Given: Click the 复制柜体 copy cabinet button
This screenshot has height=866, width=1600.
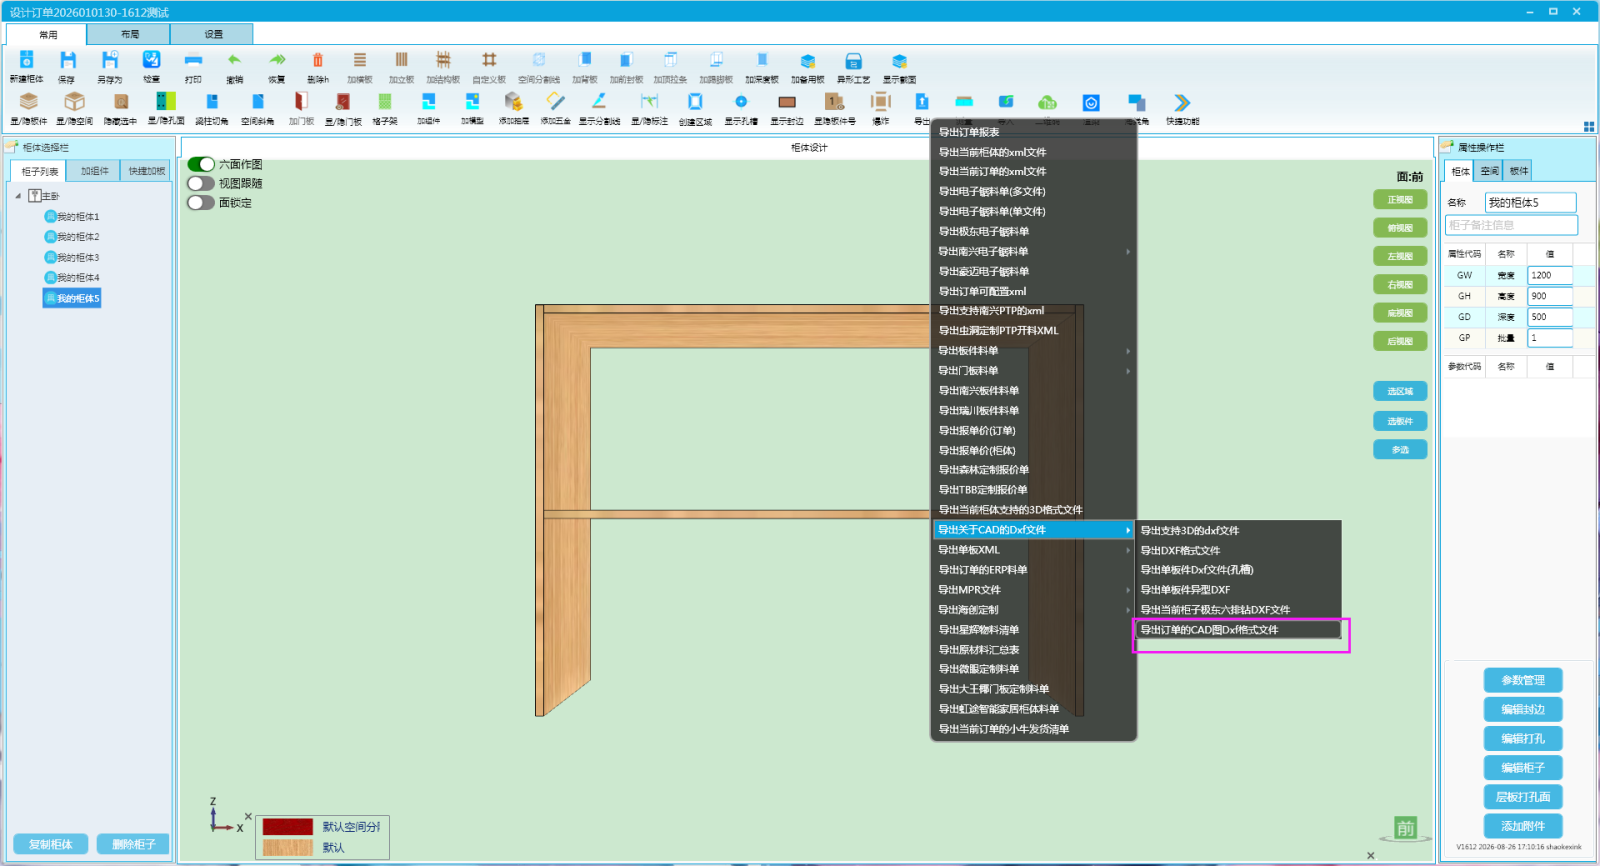Looking at the screenshot, I should 50,844.
